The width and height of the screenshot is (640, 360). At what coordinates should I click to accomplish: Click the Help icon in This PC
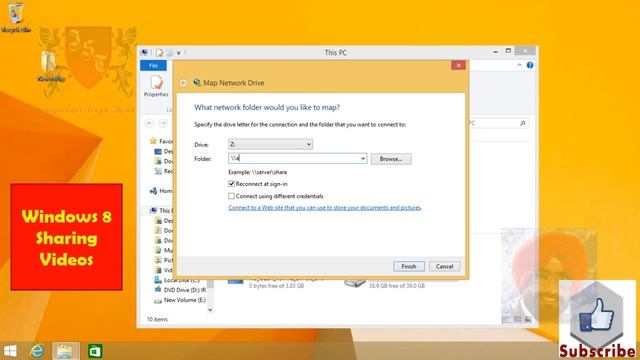click(x=530, y=65)
